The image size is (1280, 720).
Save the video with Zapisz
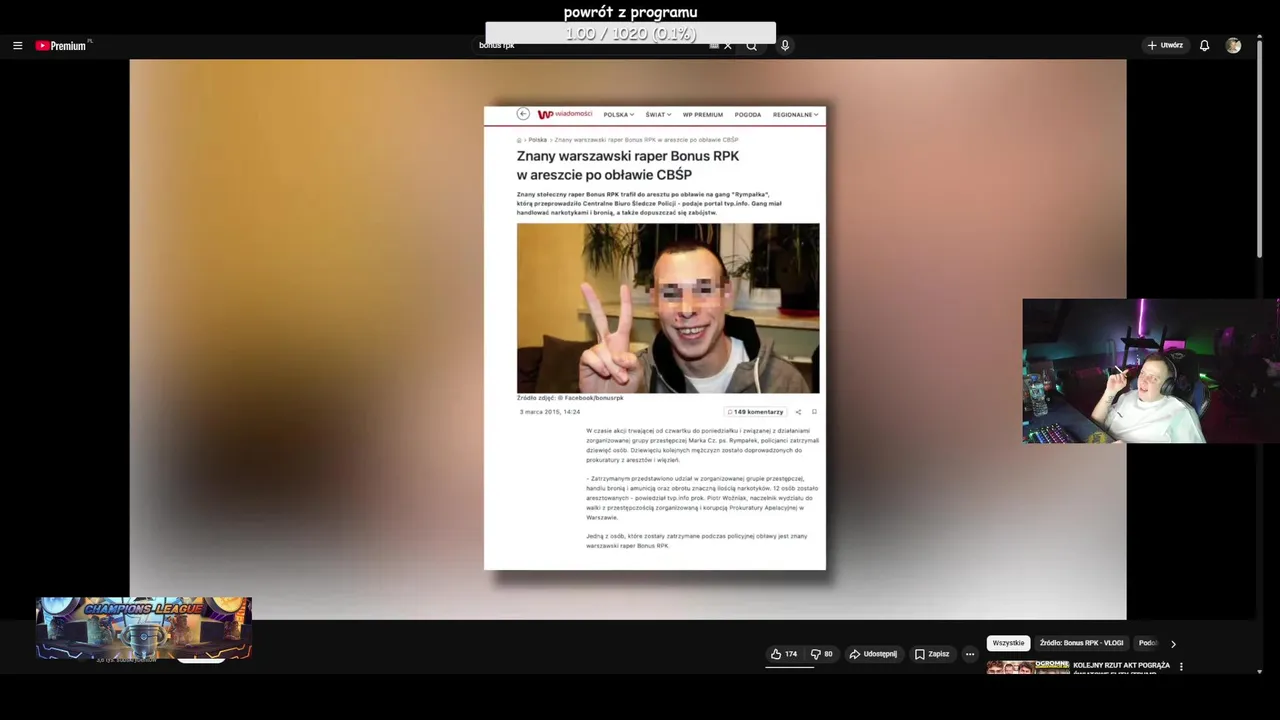(x=932, y=654)
